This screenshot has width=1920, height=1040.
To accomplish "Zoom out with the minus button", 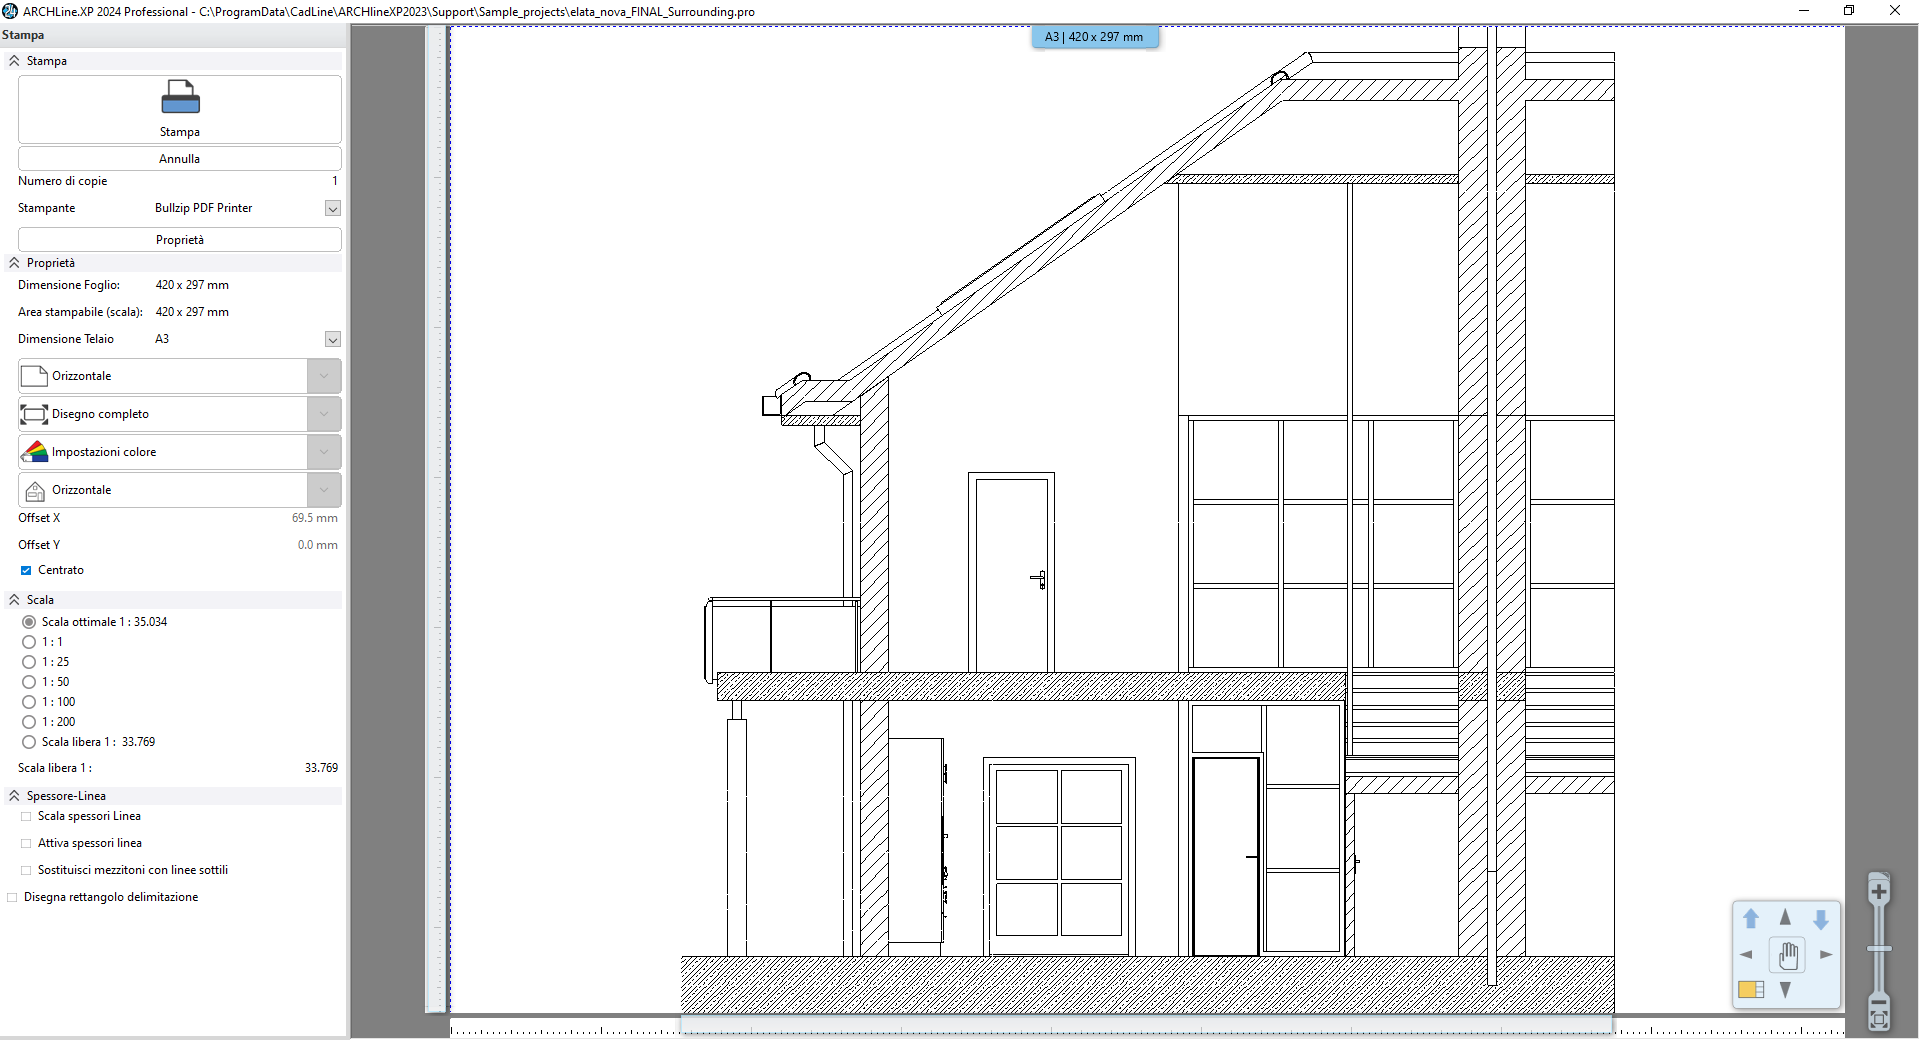I will [x=1879, y=1003].
